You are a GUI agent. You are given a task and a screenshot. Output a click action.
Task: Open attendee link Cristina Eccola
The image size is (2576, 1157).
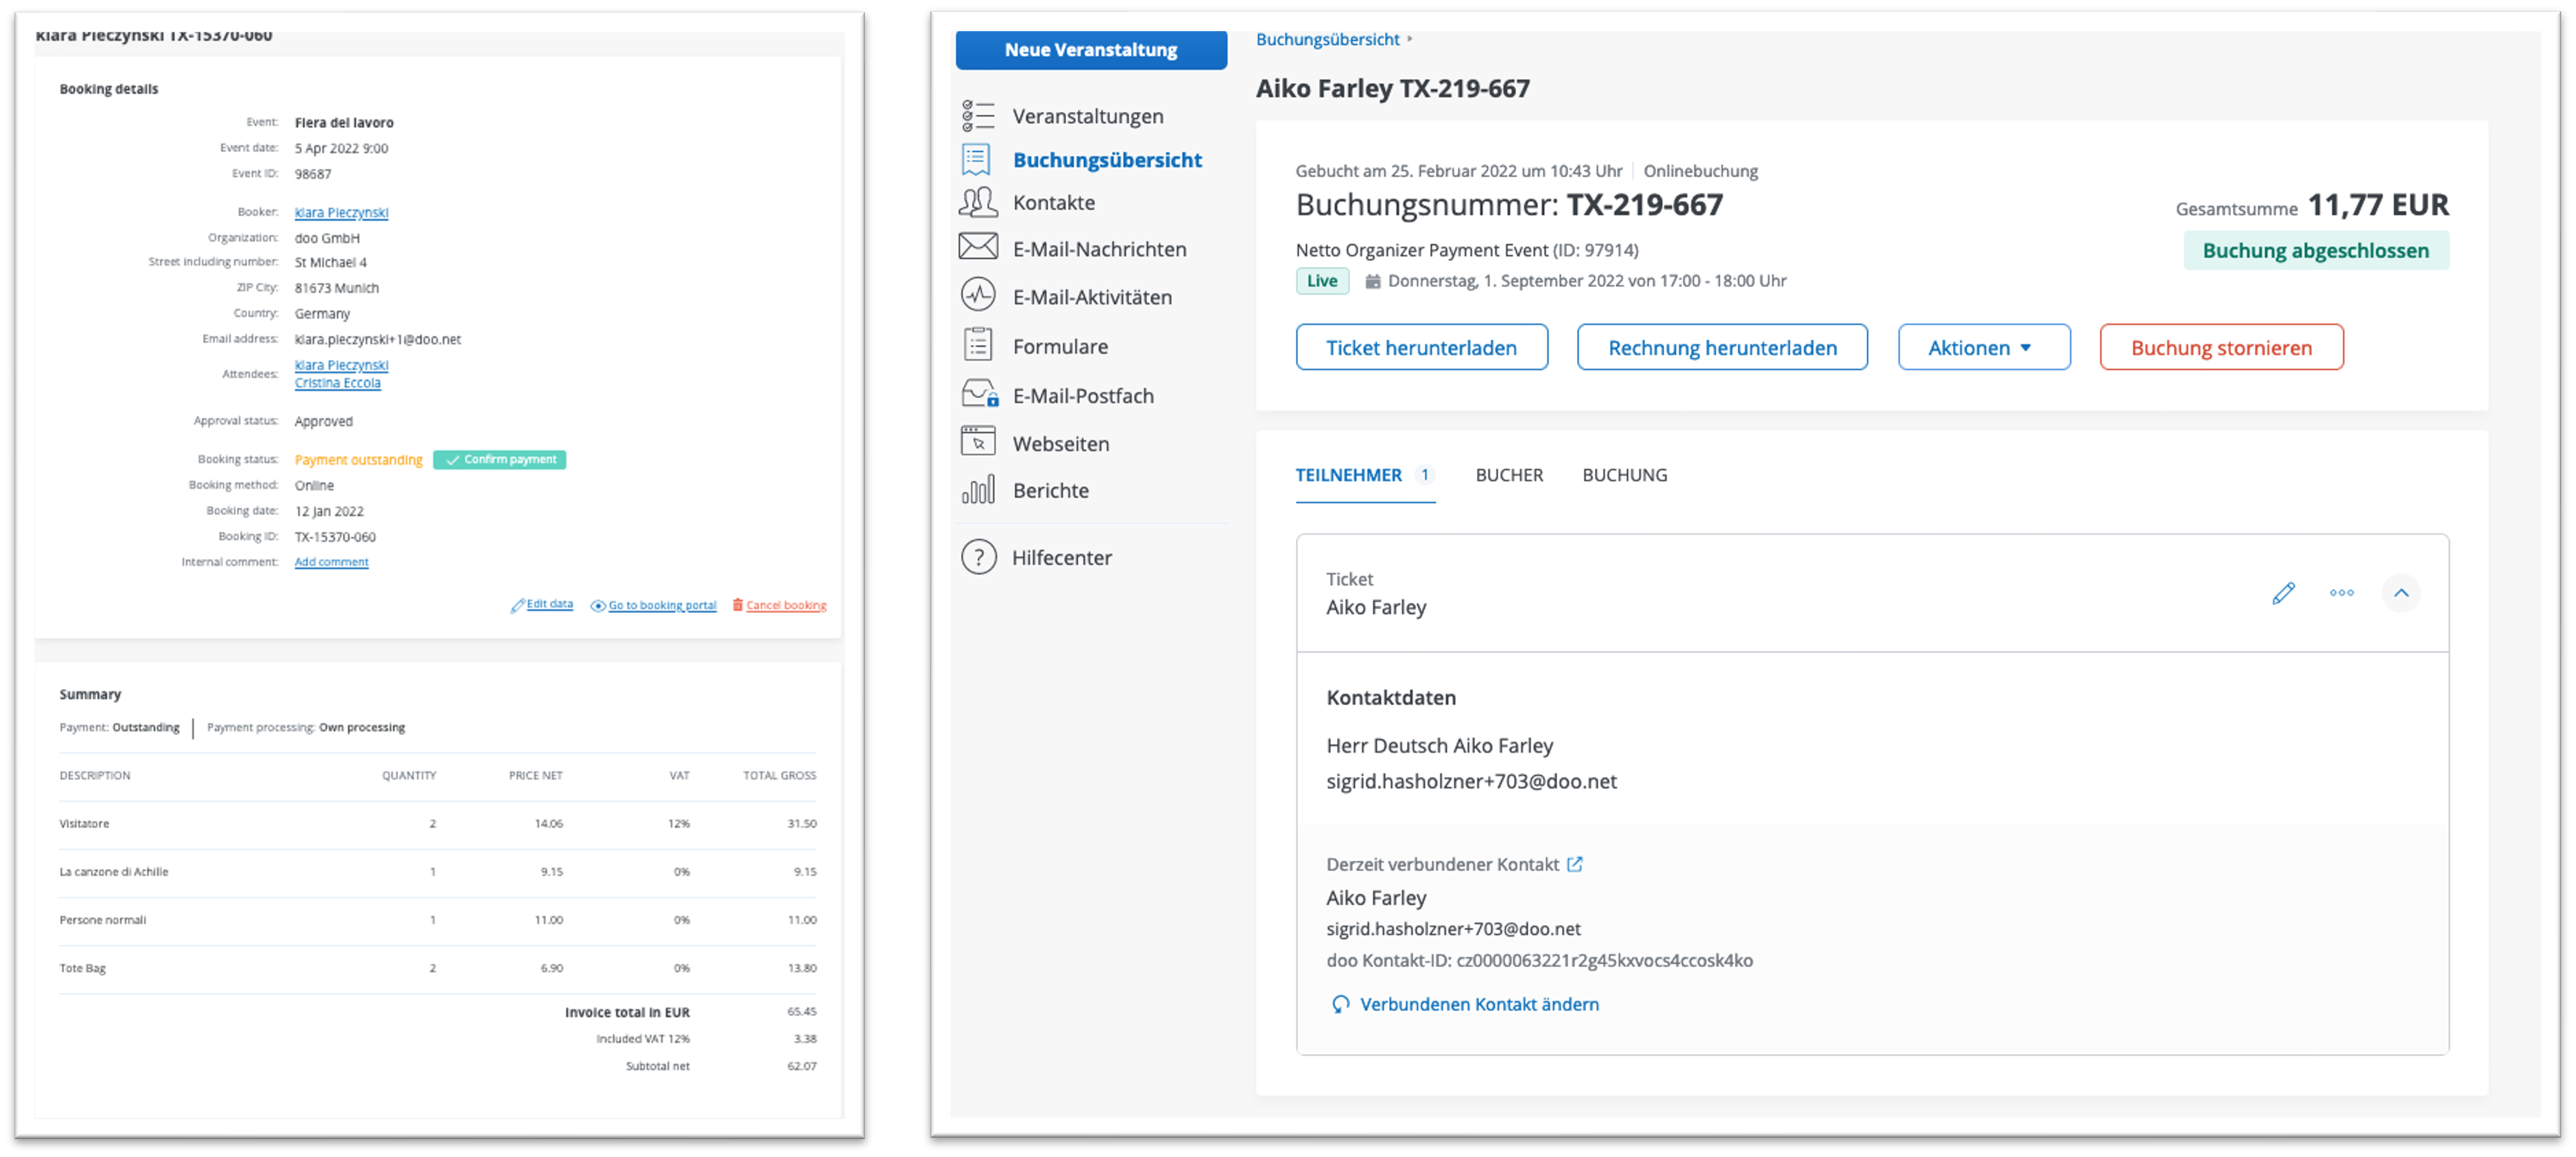click(x=337, y=383)
